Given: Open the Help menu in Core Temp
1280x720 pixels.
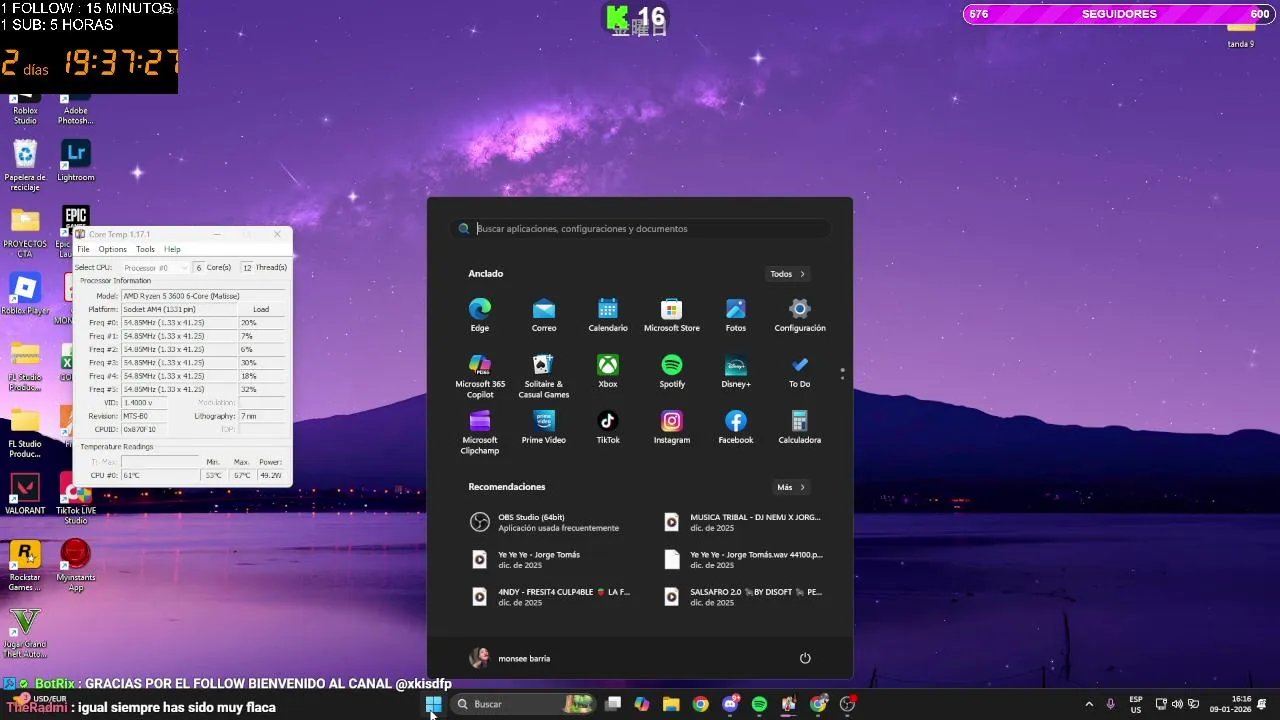Looking at the screenshot, I should 172,249.
